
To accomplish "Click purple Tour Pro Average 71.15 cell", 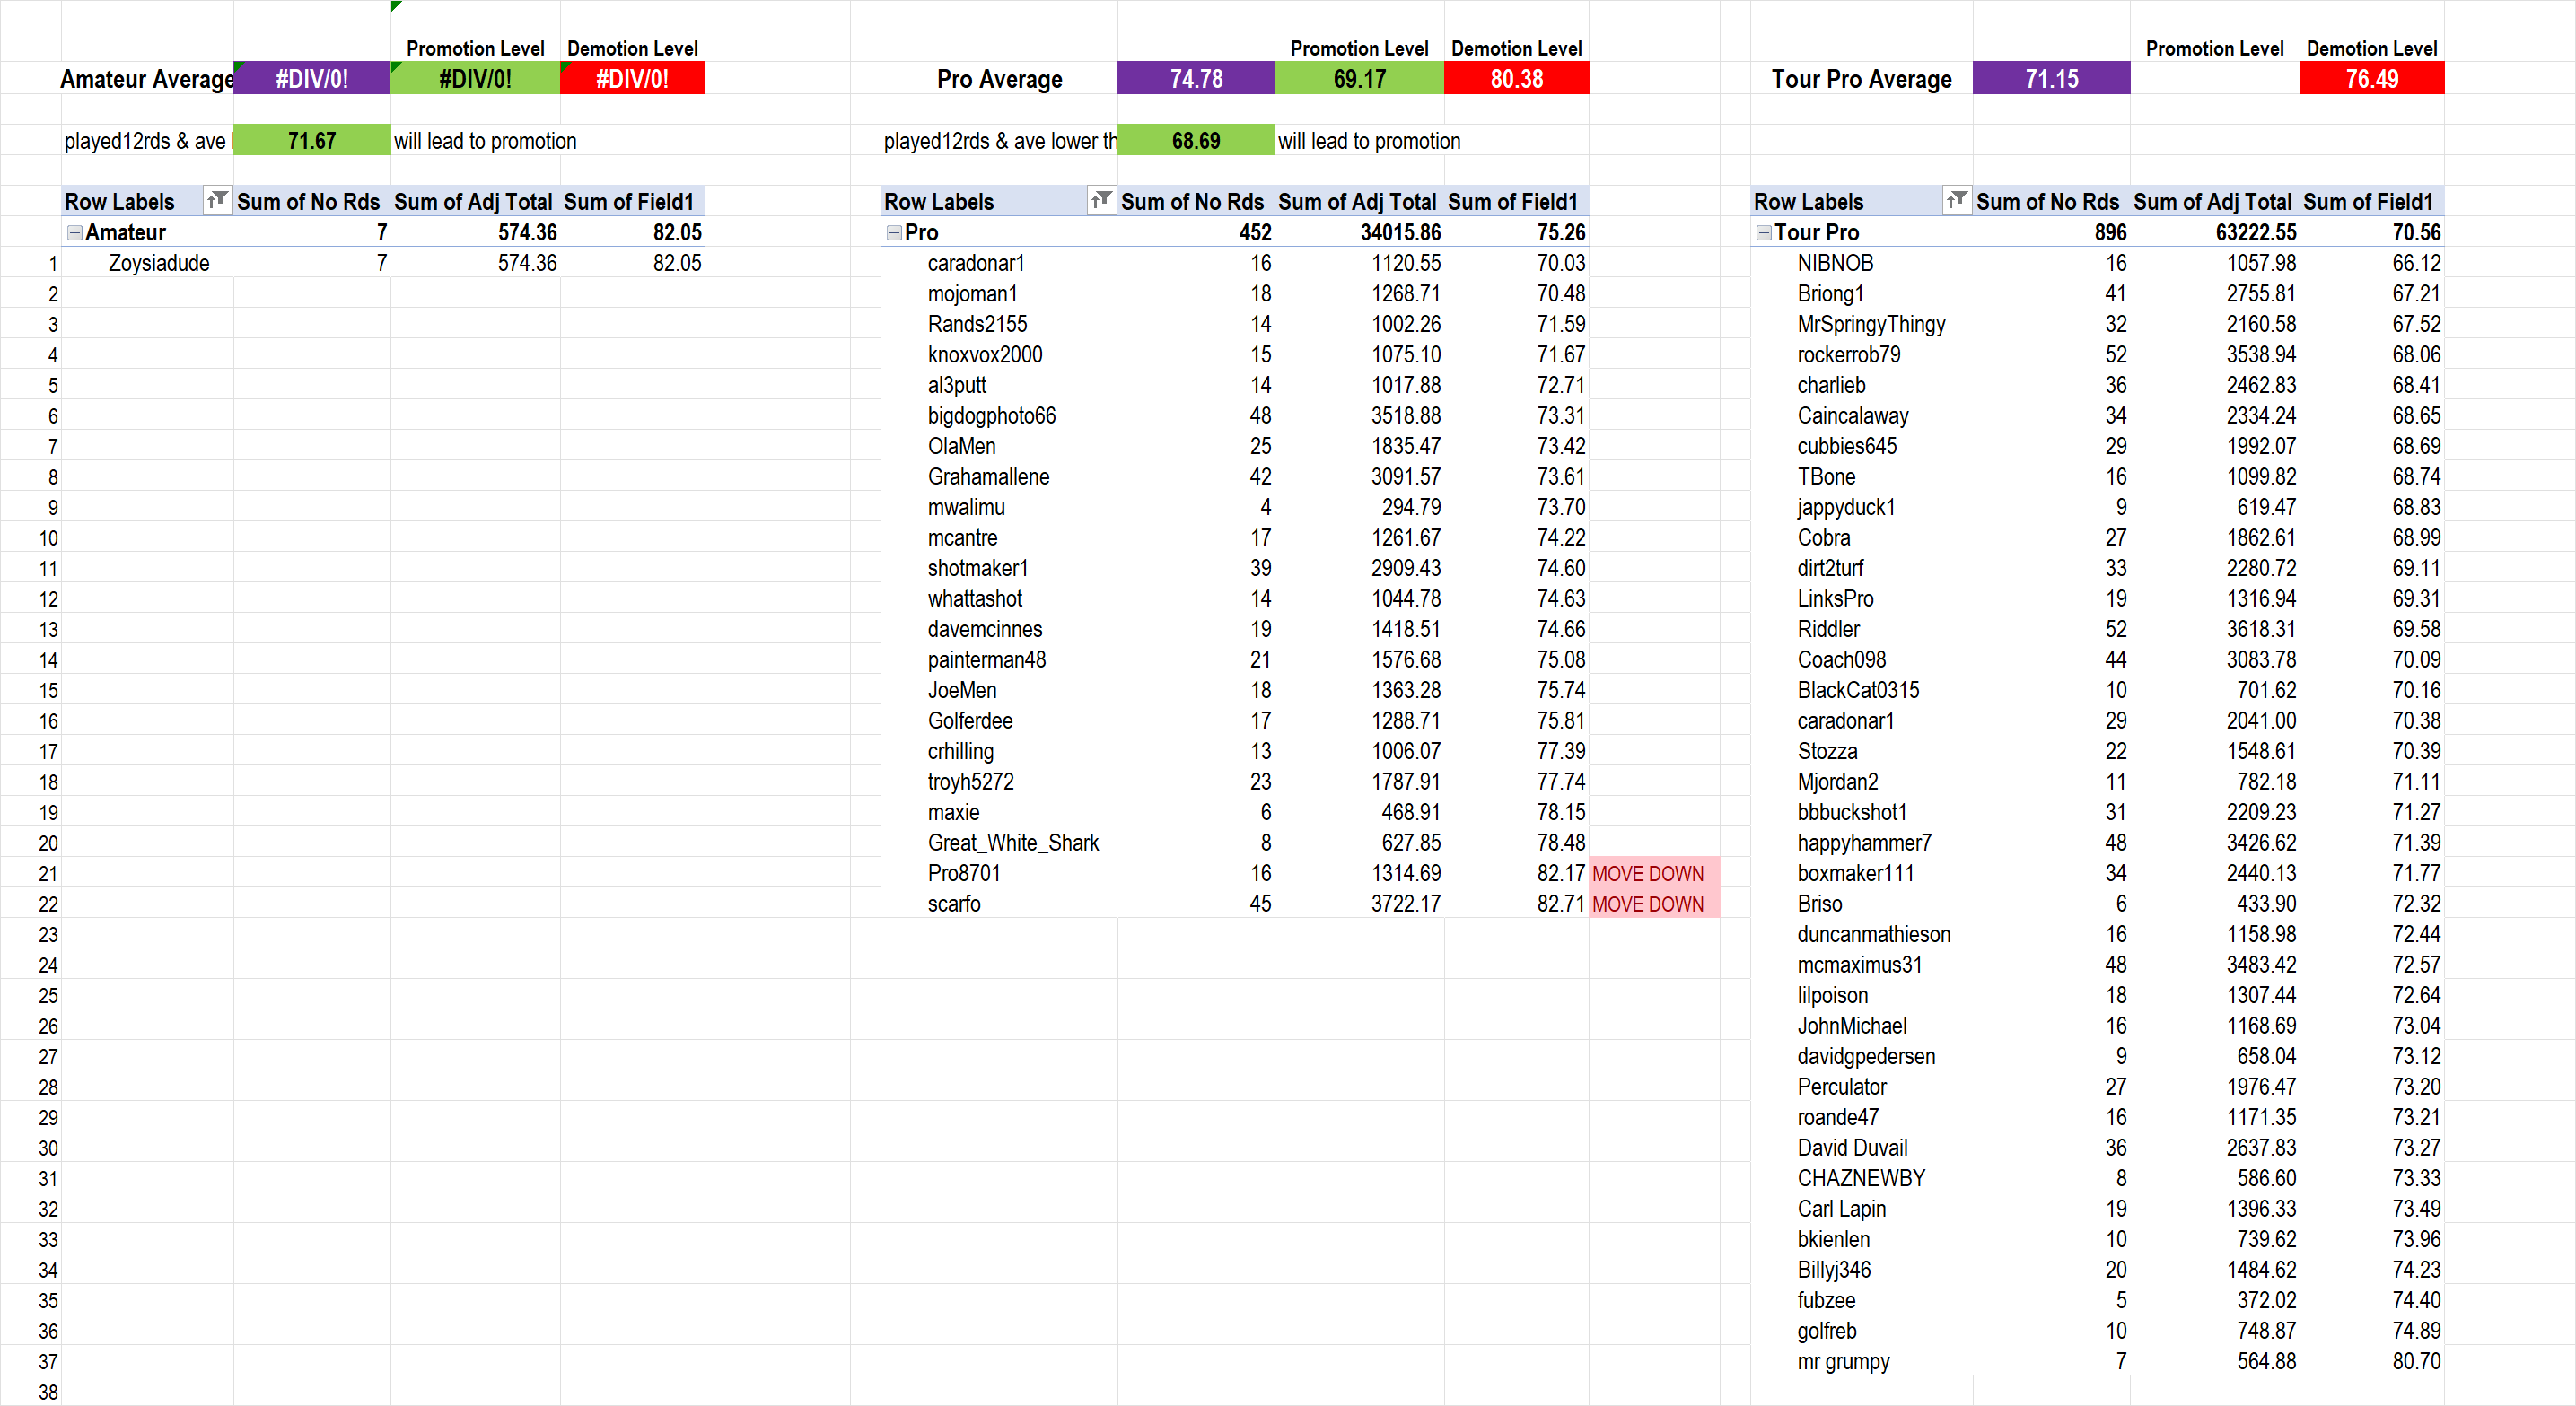I will pyautogui.click(x=2050, y=79).
